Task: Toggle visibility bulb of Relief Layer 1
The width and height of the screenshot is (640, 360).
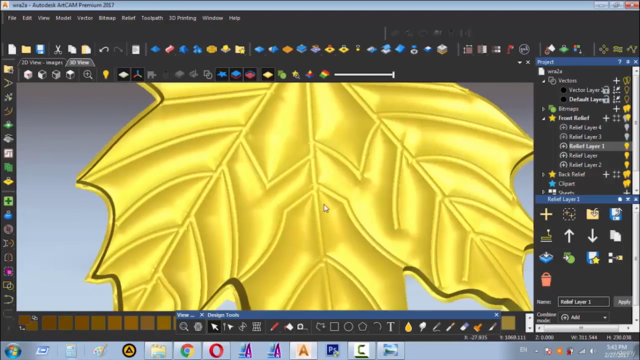Action: (x=627, y=146)
